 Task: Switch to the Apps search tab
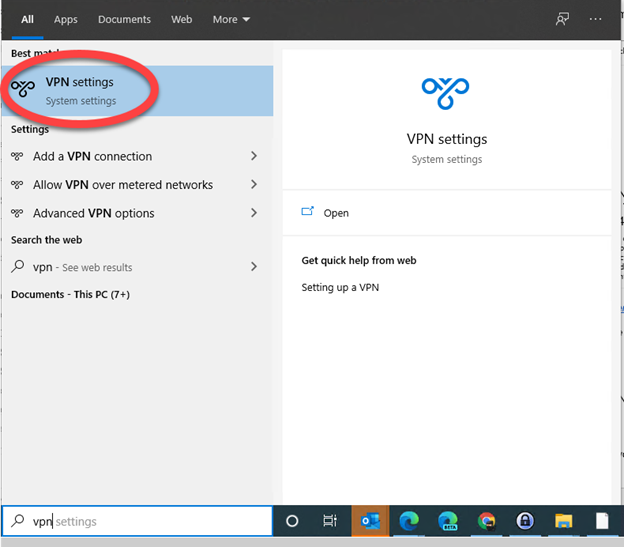(66, 19)
